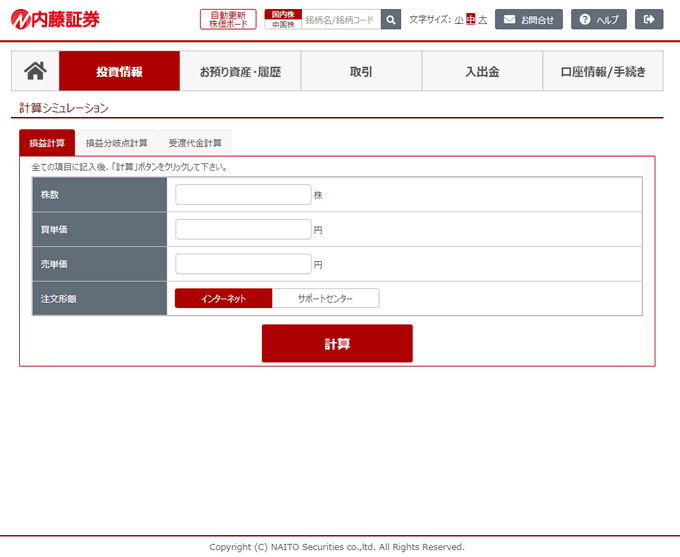Select サポートセンター order type
Viewport: 680px width, 557px height.
pyautogui.click(x=325, y=298)
